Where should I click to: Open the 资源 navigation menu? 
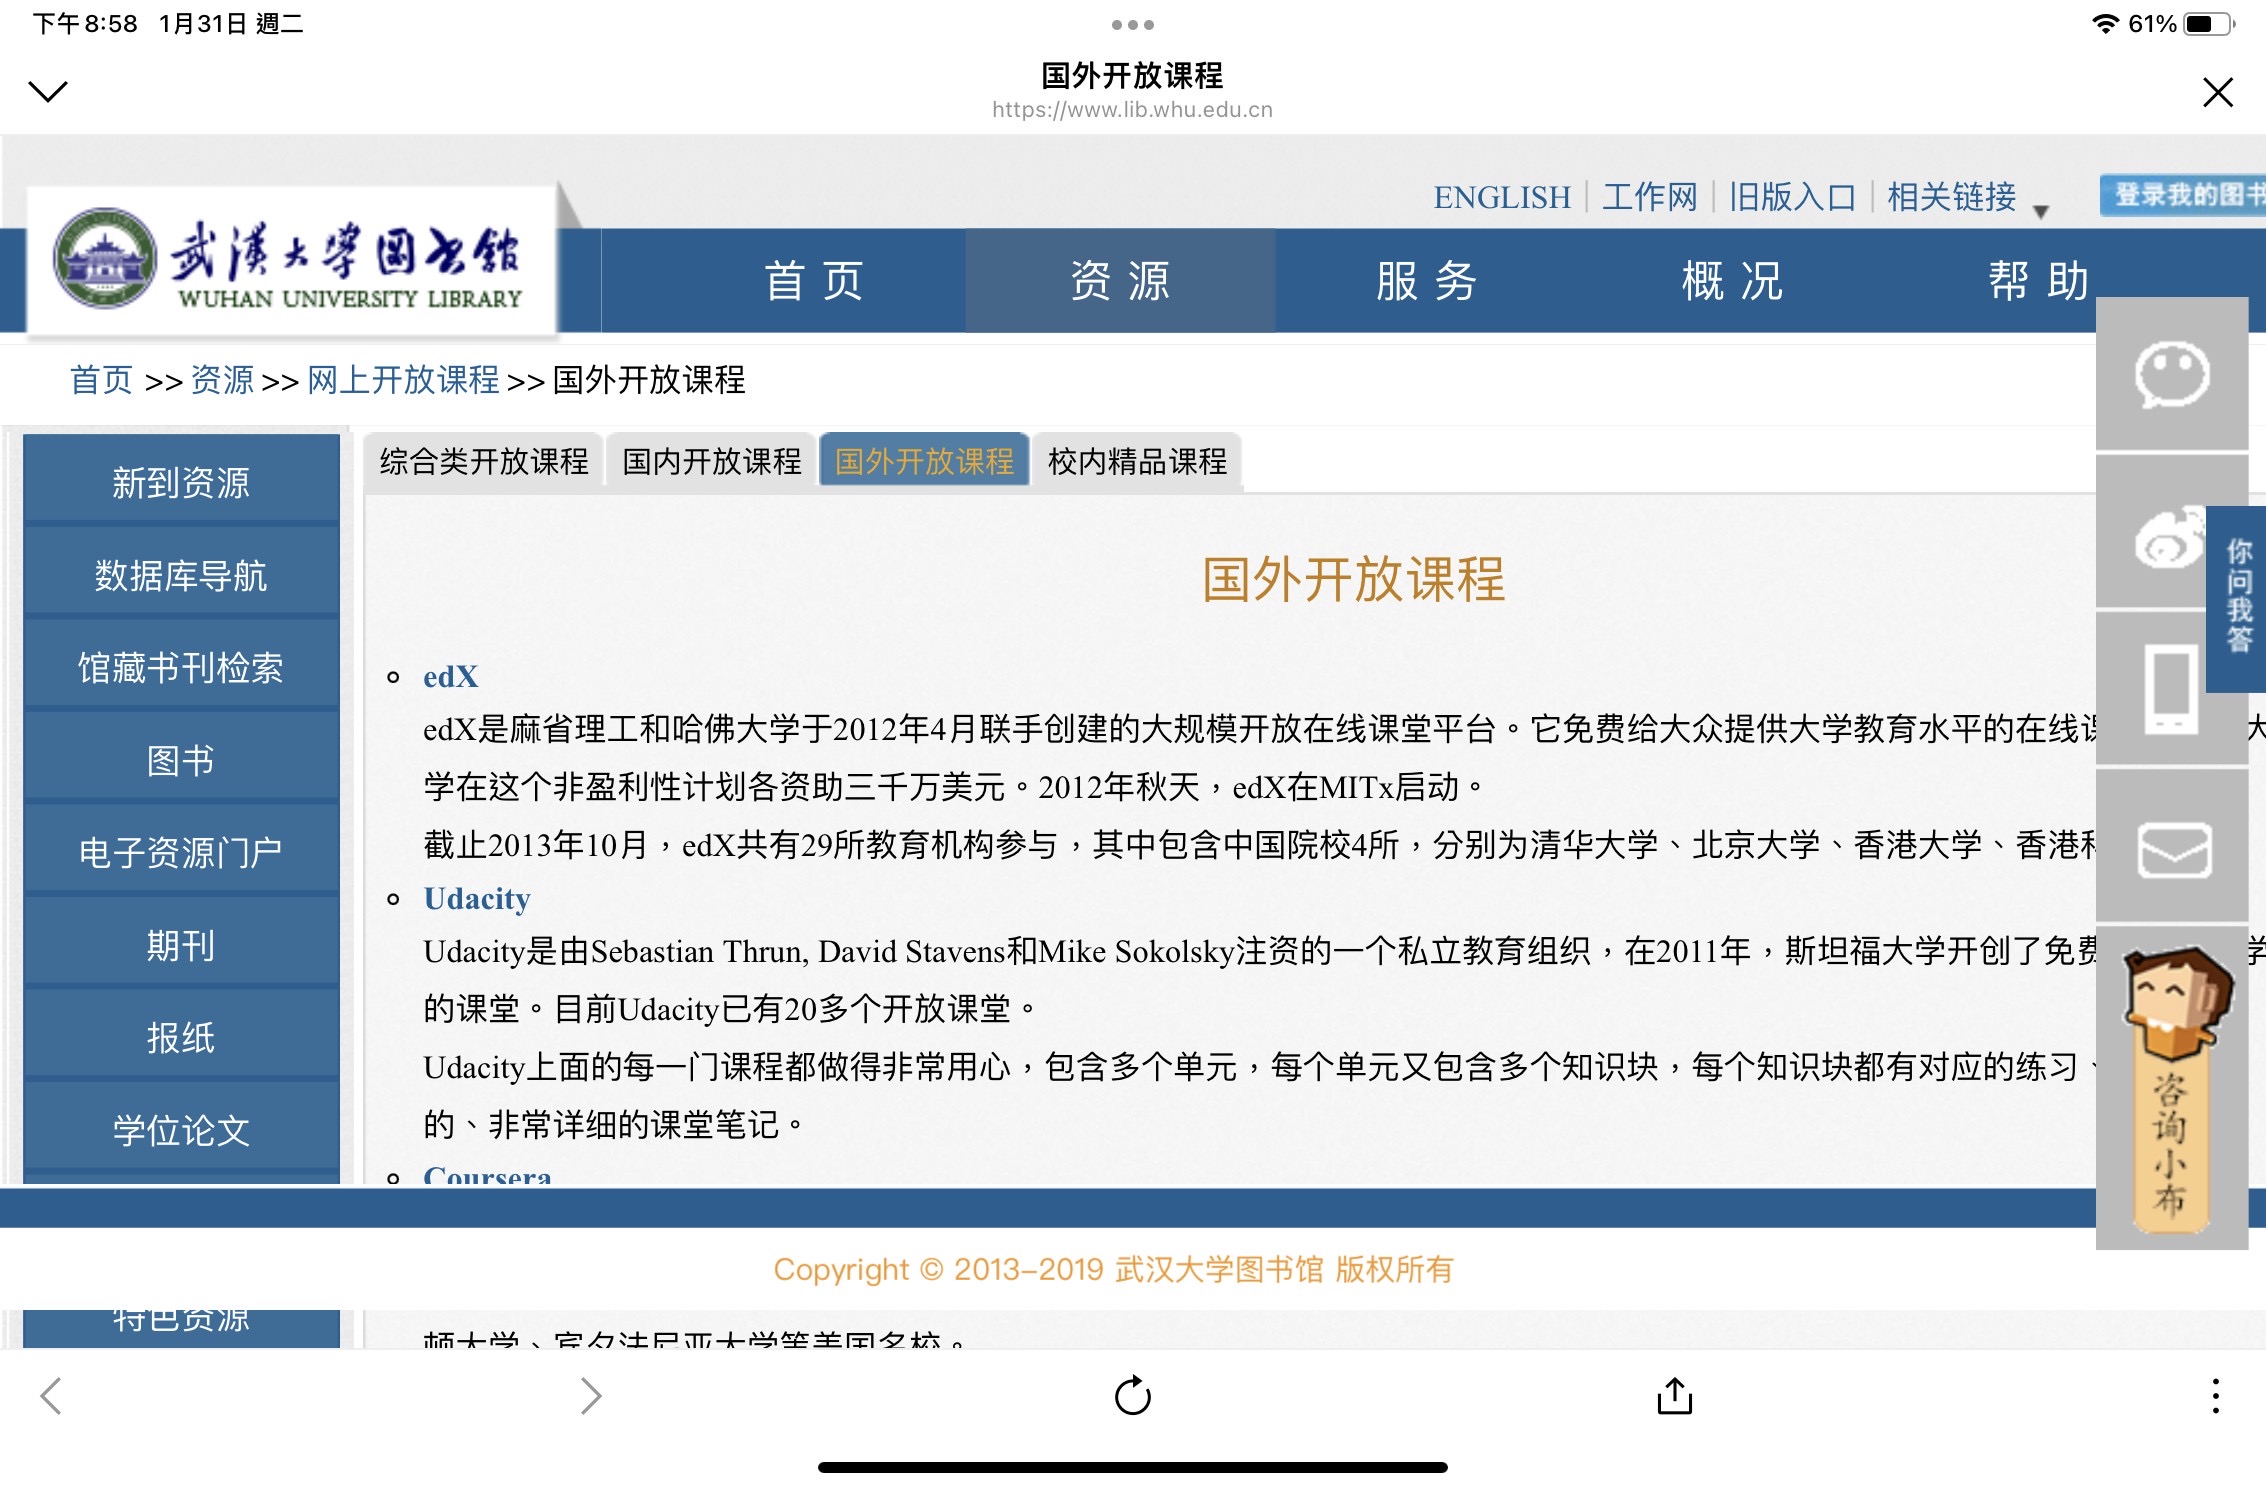tap(1120, 281)
